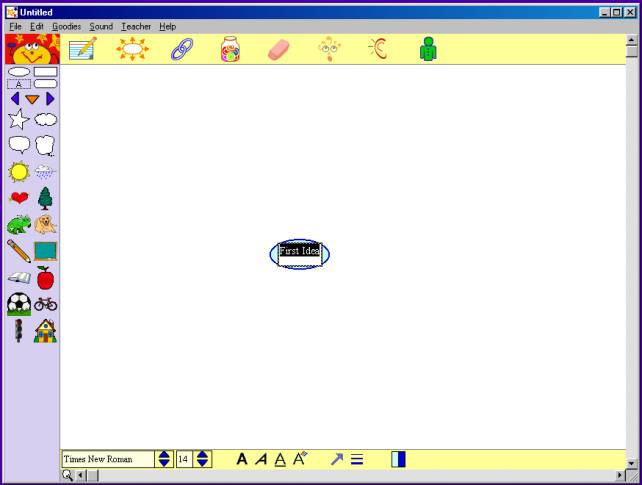Open the text color tool

click(x=300, y=459)
